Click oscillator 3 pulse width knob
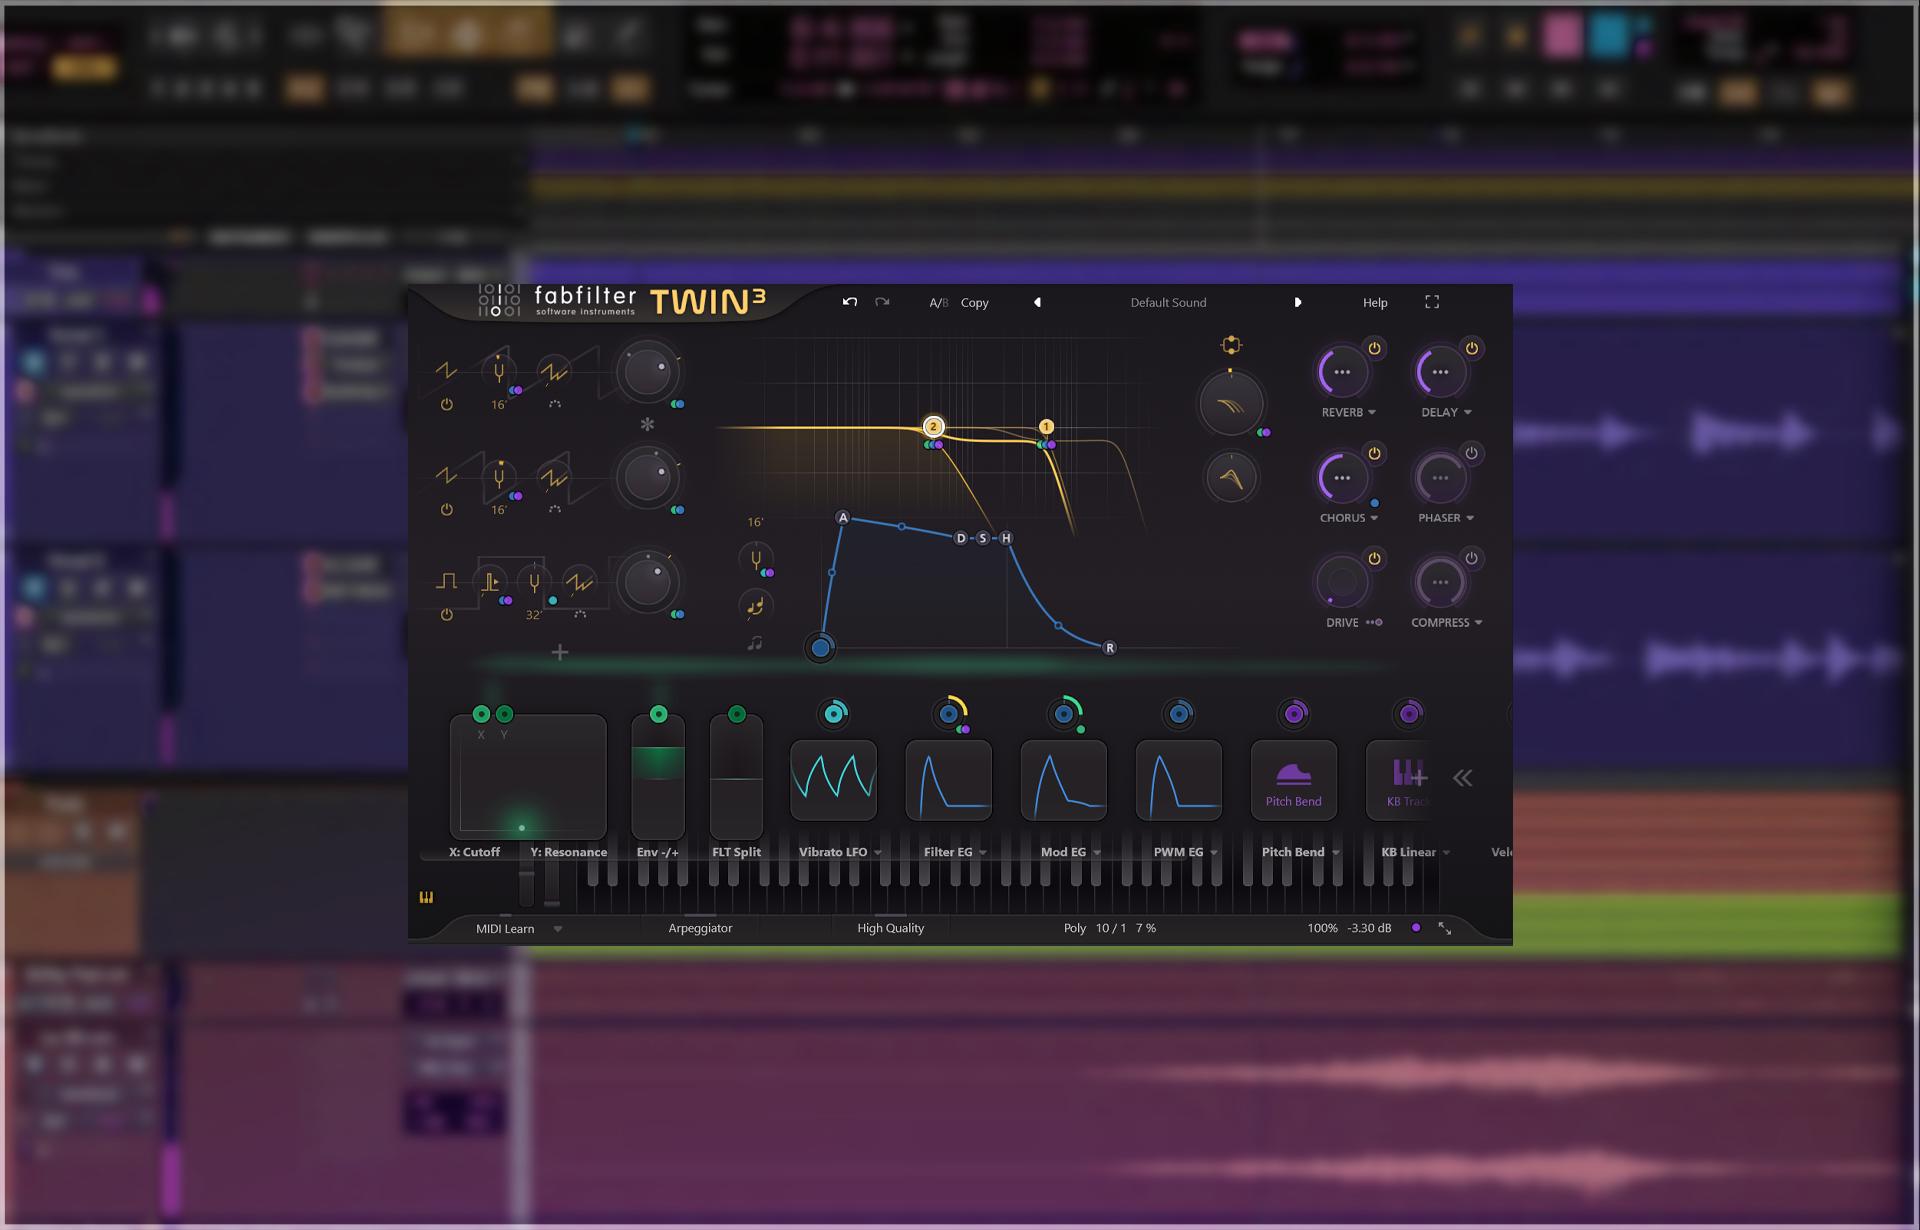1920x1230 pixels. [490, 582]
